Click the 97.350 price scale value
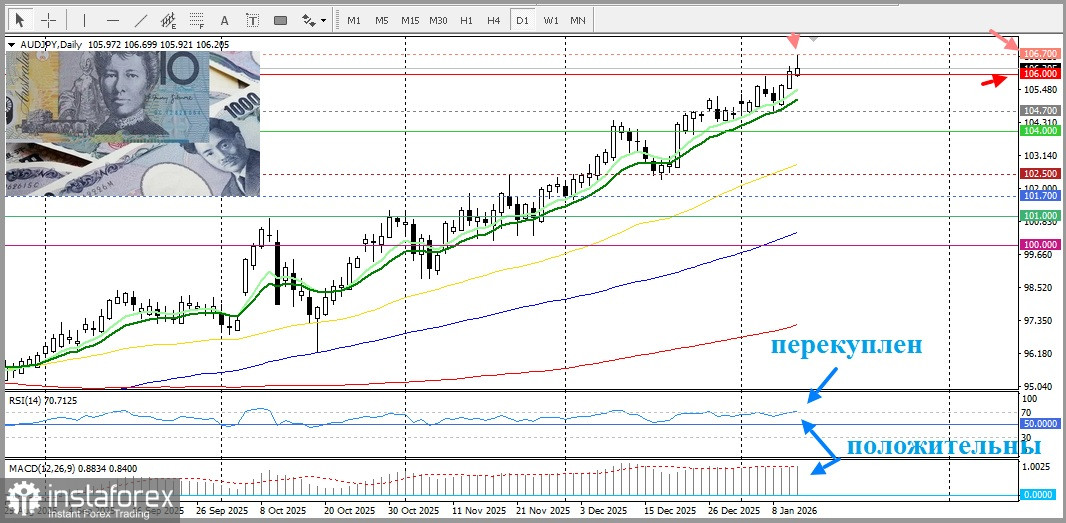This screenshot has height=523, width=1066. pos(1040,321)
